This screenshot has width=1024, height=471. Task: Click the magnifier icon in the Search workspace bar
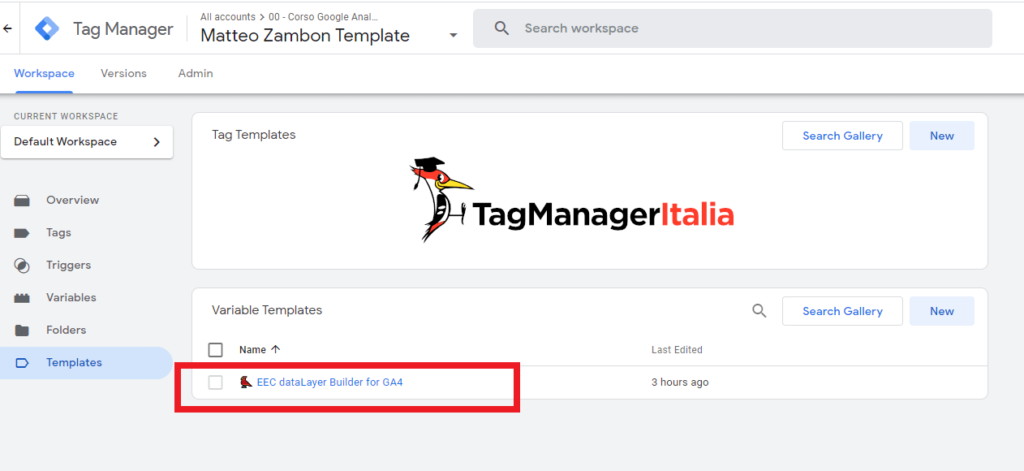tap(502, 28)
